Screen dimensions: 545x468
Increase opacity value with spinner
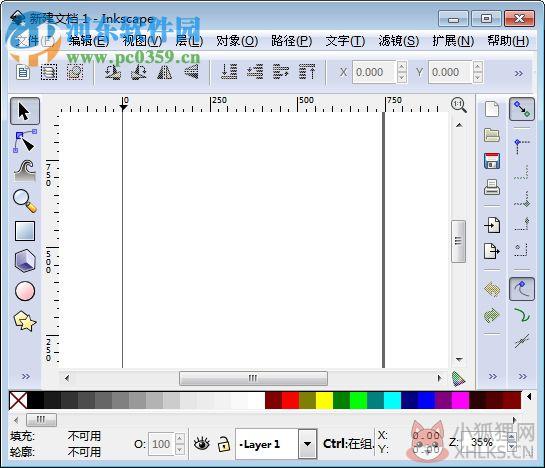click(x=179, y=438)
